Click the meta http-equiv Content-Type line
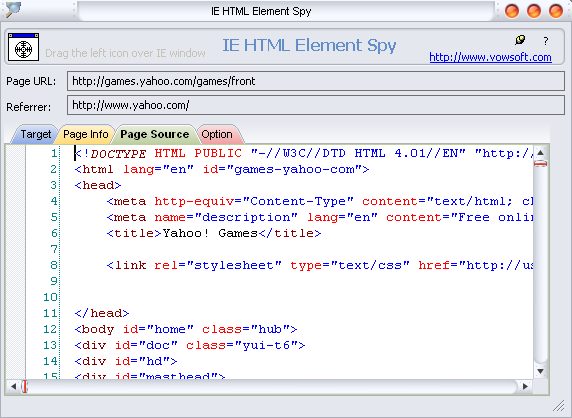This screenshot has width=572, height=418. pyautogui.click(x=320, y=201)
